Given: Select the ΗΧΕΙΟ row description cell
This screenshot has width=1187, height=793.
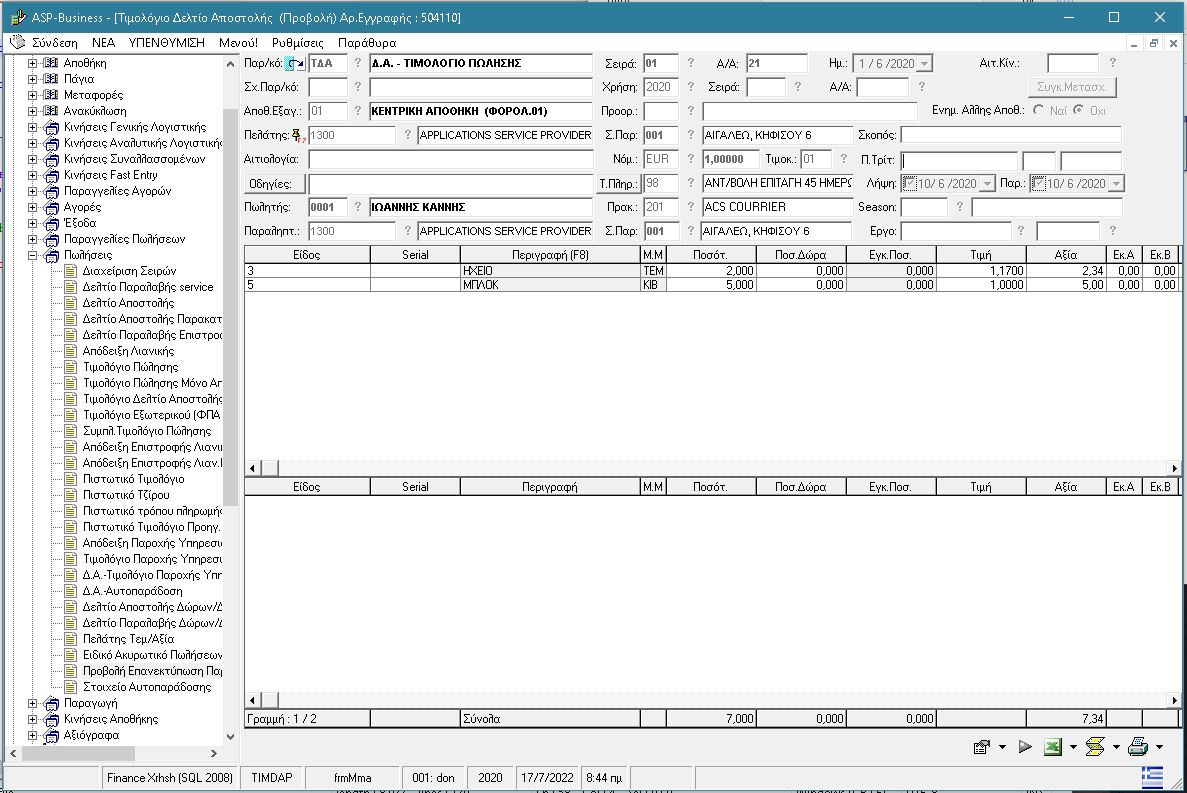Looking at the screenshot, I should click(550, 271).
